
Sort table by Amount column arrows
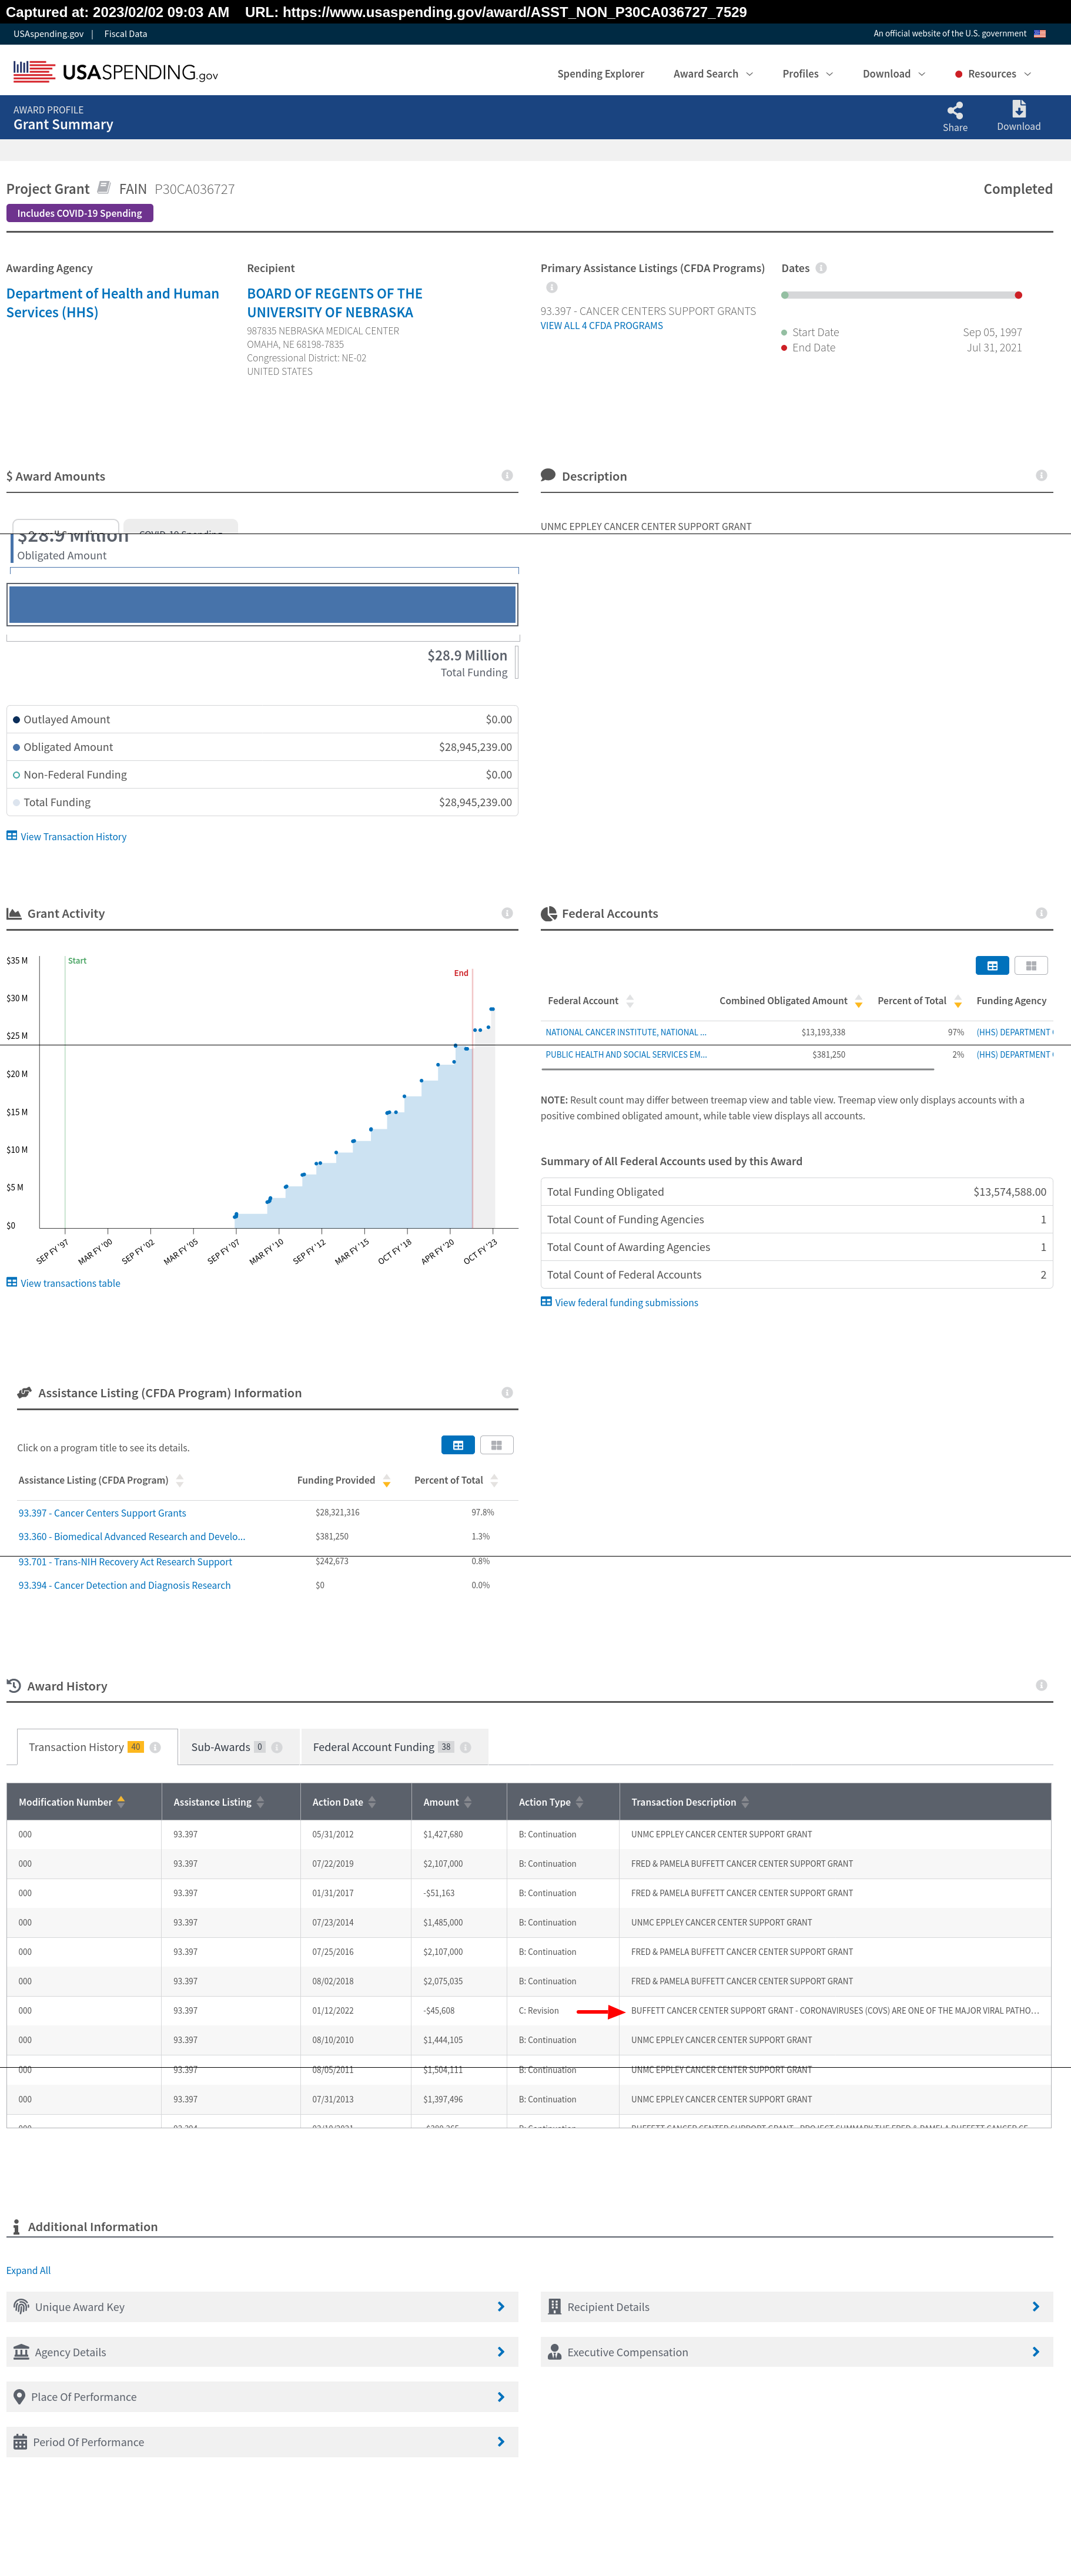pos(467,1802)
